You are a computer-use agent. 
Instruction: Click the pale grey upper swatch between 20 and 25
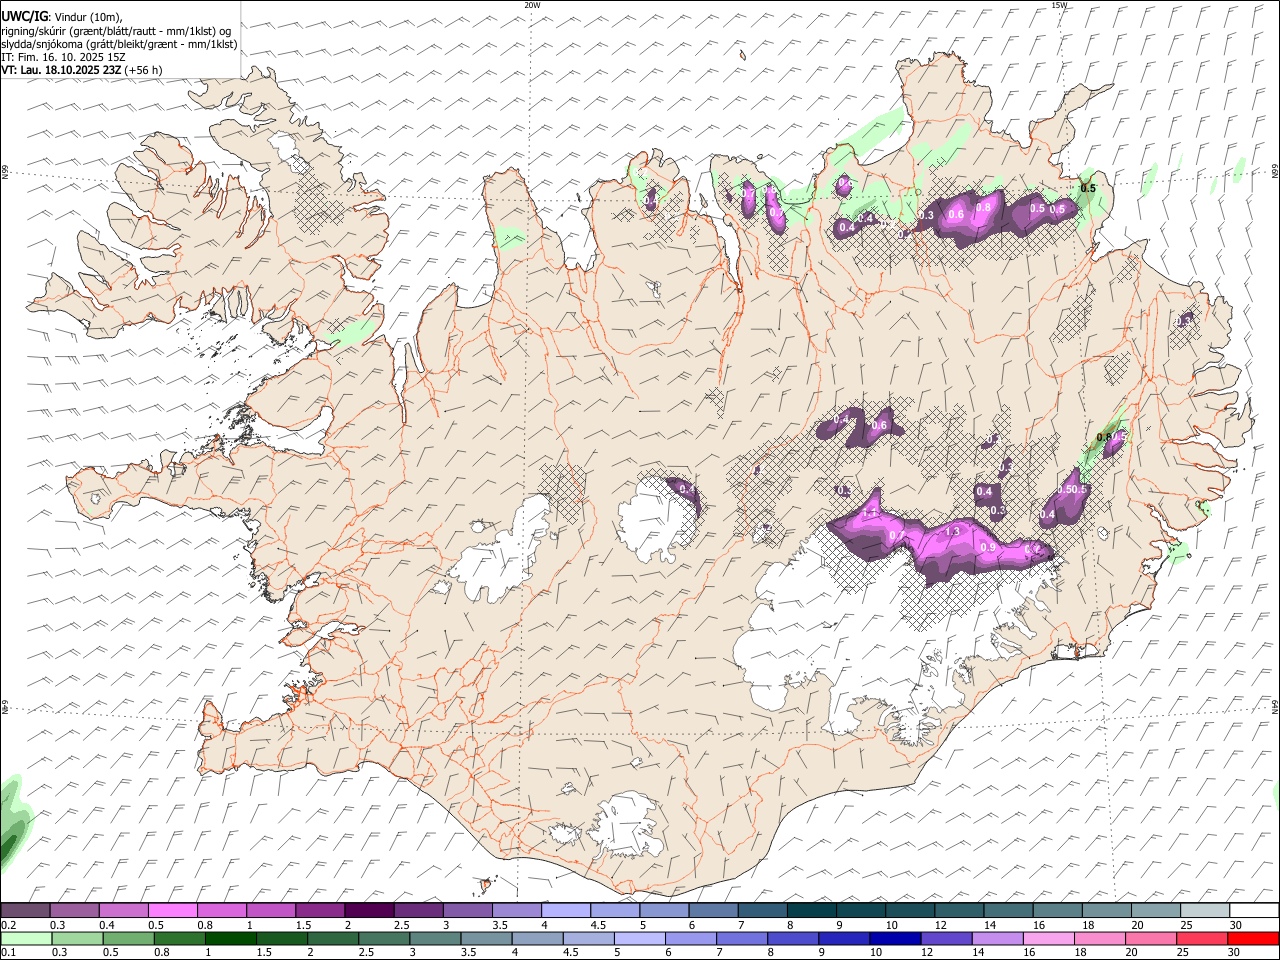pyautogui.click(x=1155, y=910)
